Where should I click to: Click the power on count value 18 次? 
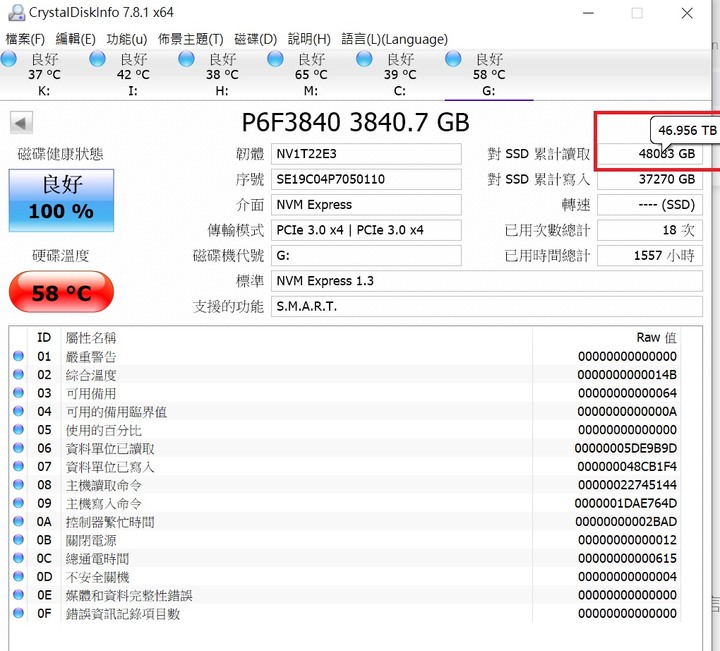(650, 230)
